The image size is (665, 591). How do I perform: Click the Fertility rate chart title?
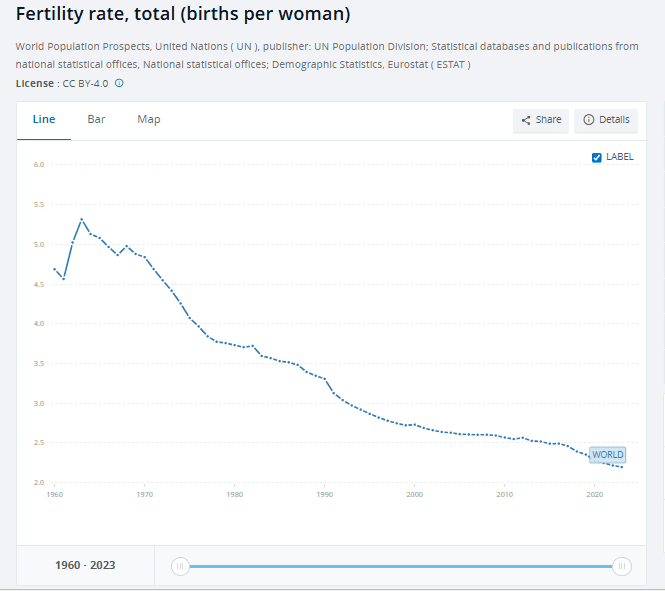point(183,16)
